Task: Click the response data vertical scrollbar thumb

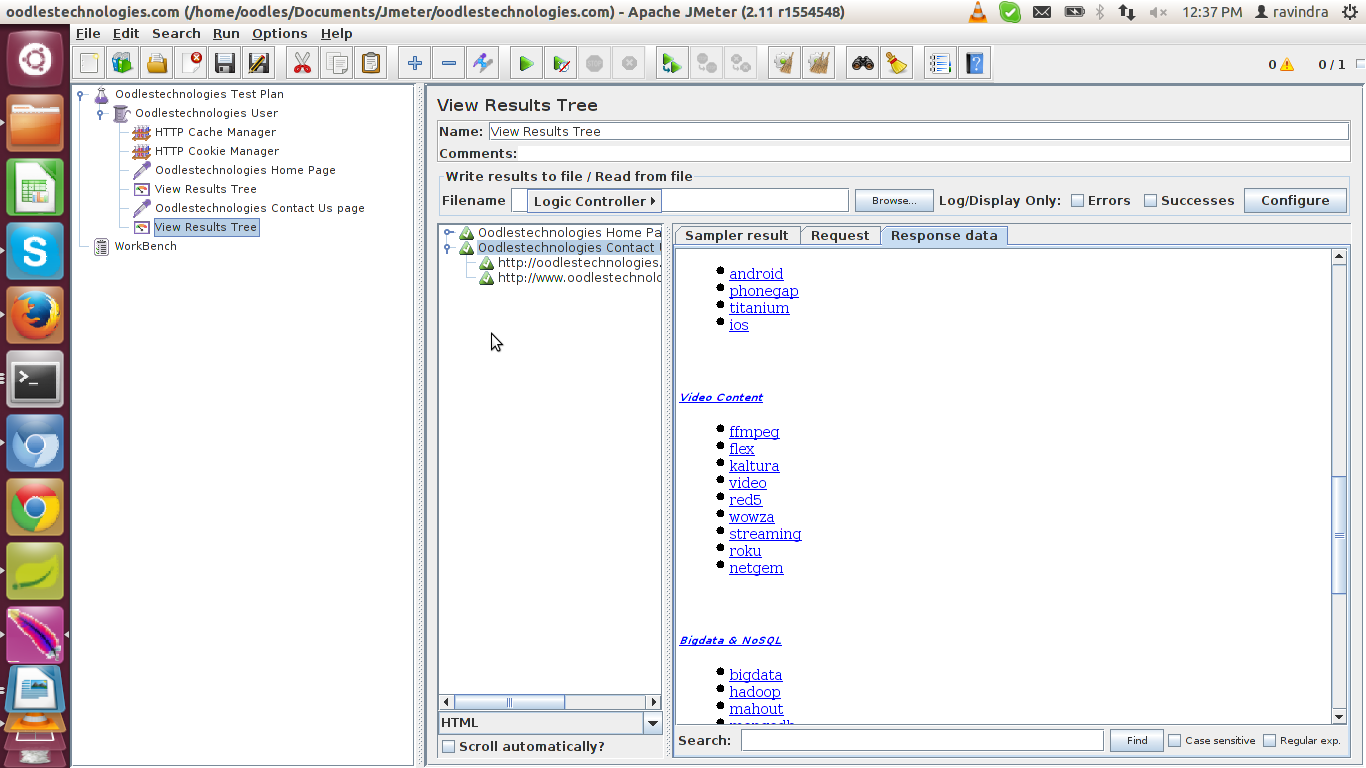Action: 1339,536
